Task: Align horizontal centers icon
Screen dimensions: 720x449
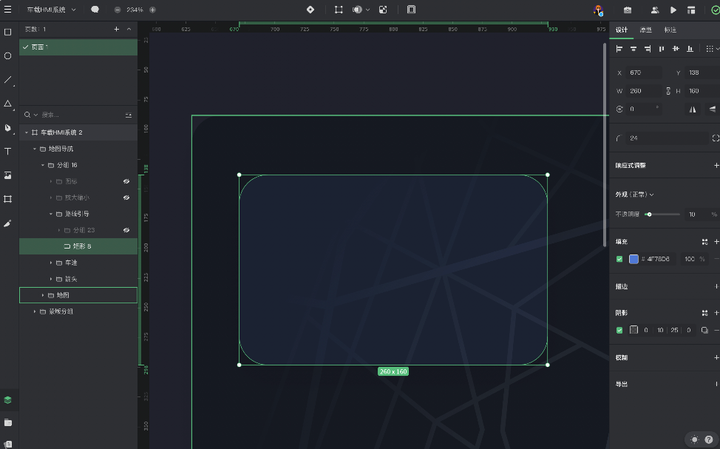Action: 633,49
